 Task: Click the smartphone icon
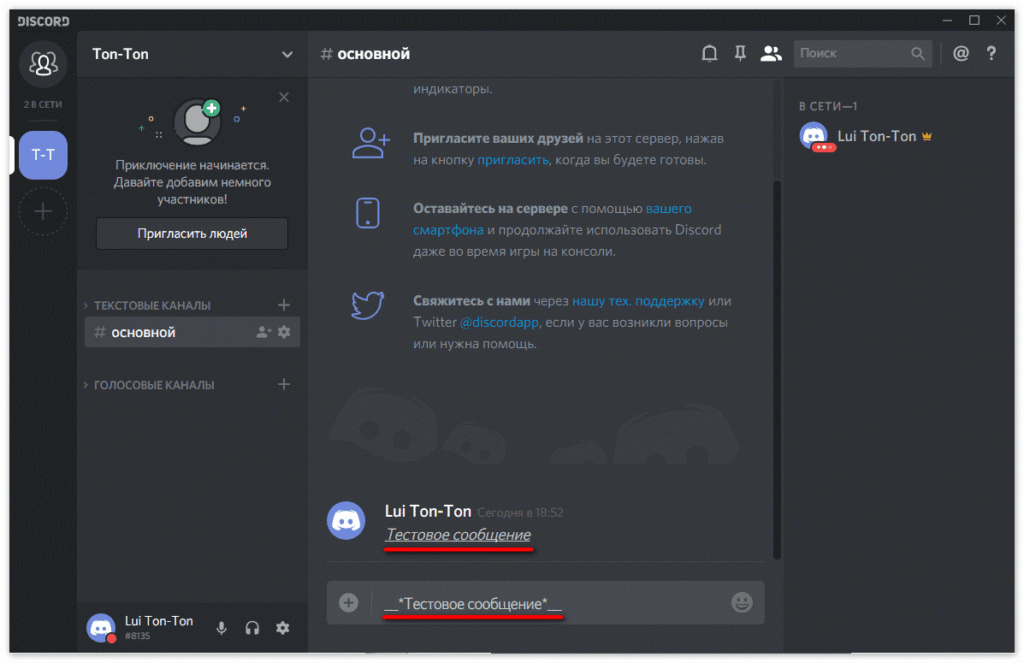[368, 213]
